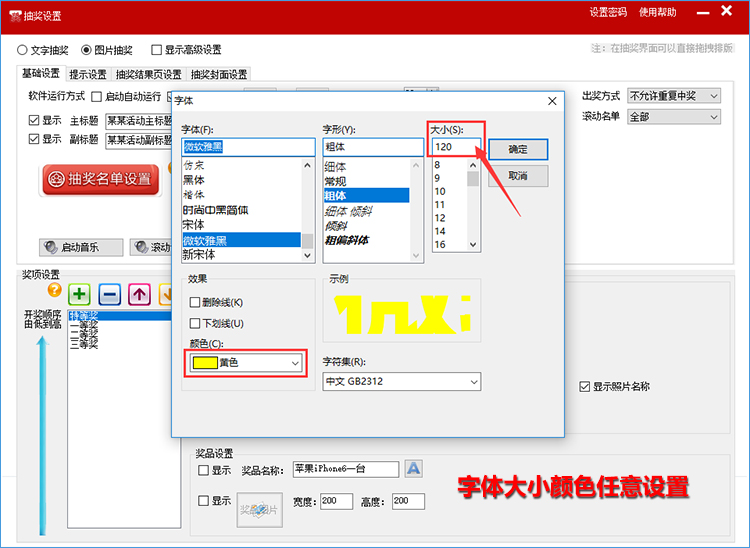750x548 pixels.
Task: Click the 抽奖名单设置 red button
Action: tap(100, 179)
